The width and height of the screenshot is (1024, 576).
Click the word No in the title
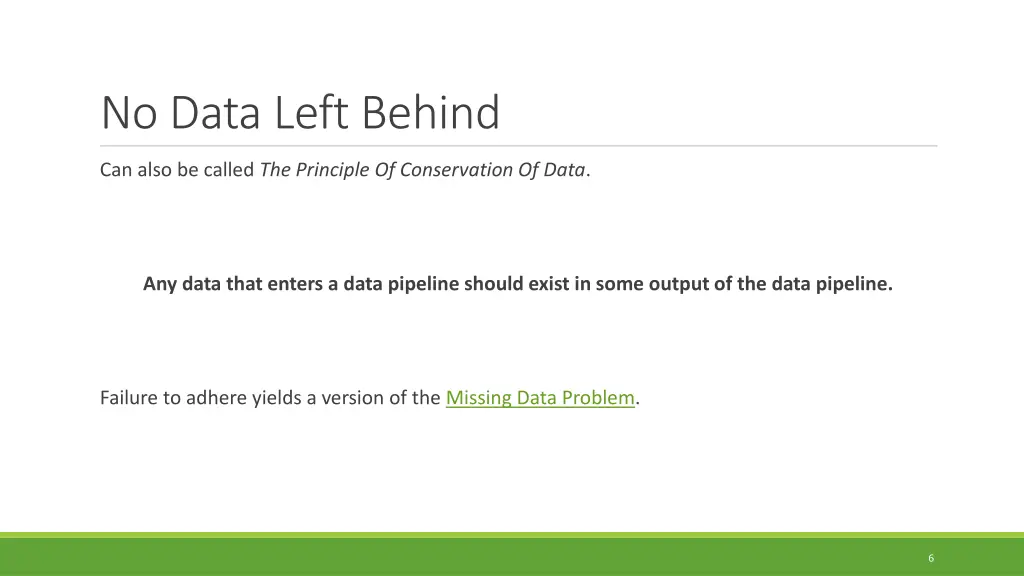tap(129, 113)
